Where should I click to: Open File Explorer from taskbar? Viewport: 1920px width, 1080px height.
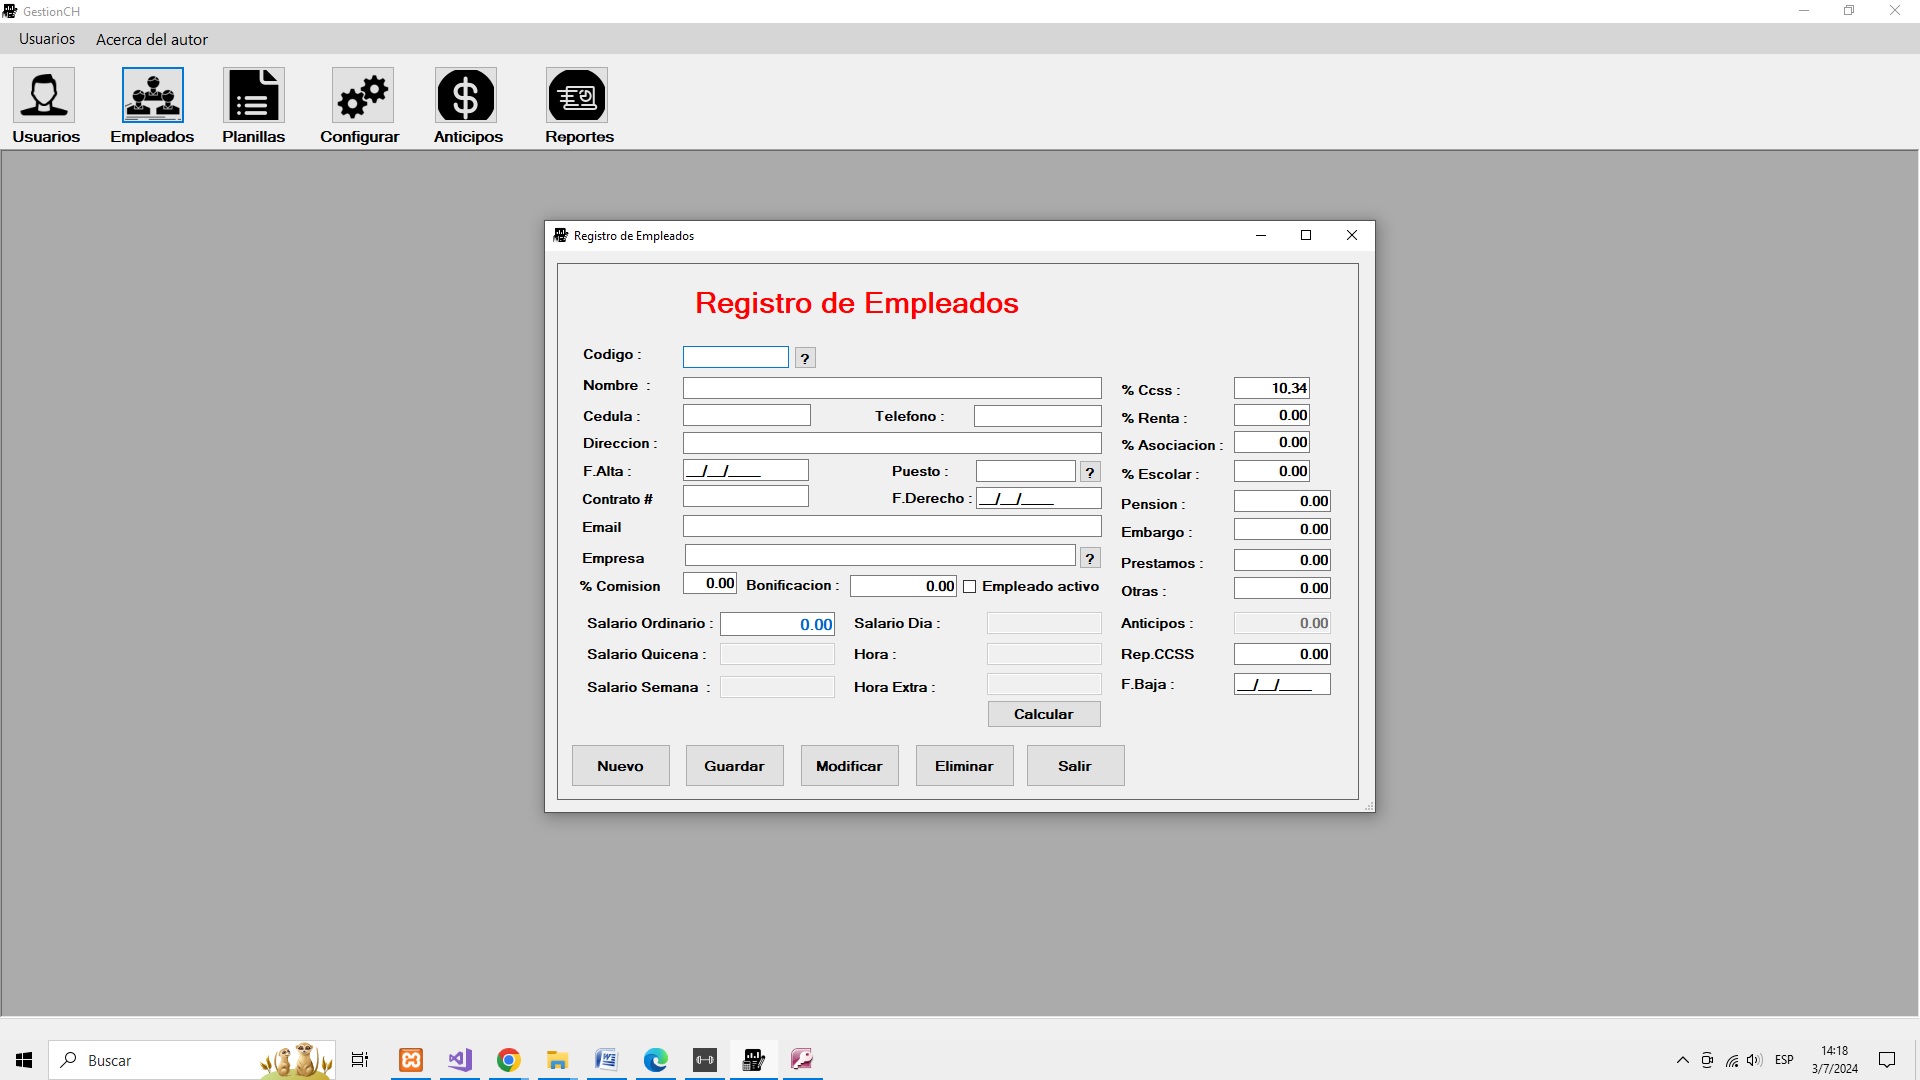558,1060
